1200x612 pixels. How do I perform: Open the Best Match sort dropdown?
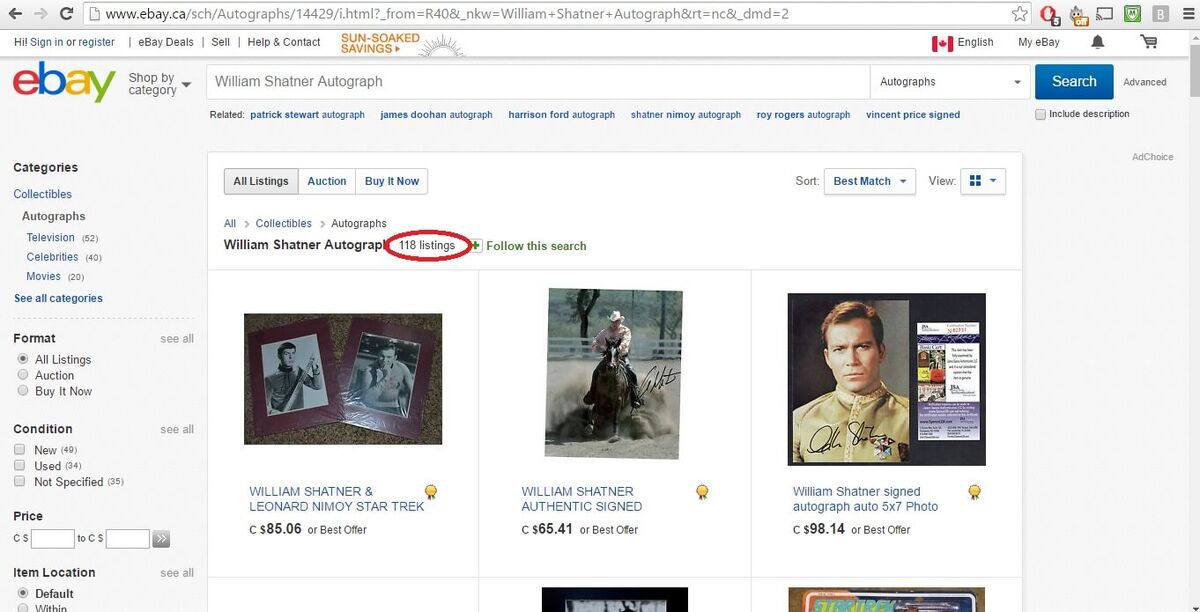pyautogui.click(x=869, y=181)
